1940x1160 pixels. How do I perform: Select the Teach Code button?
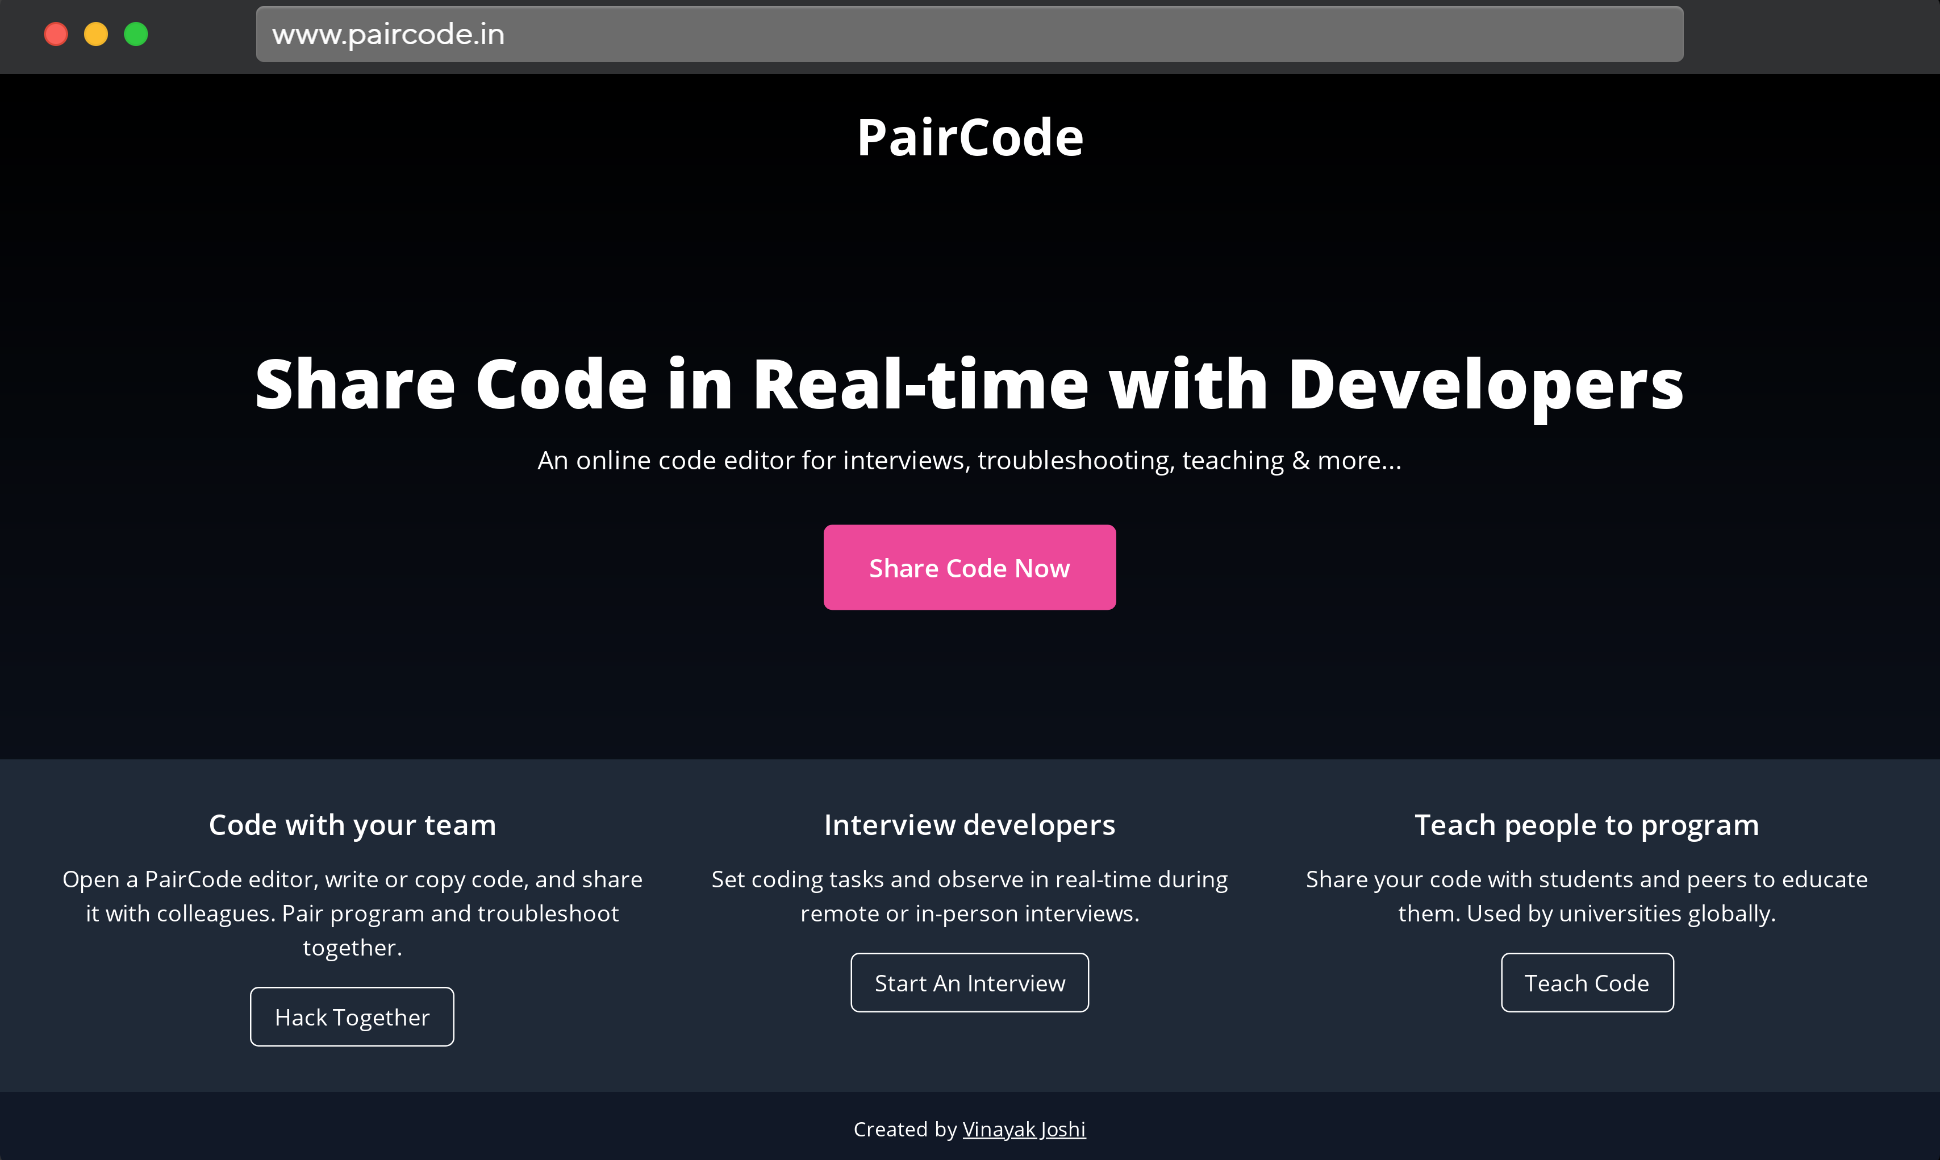[1587, 983]
